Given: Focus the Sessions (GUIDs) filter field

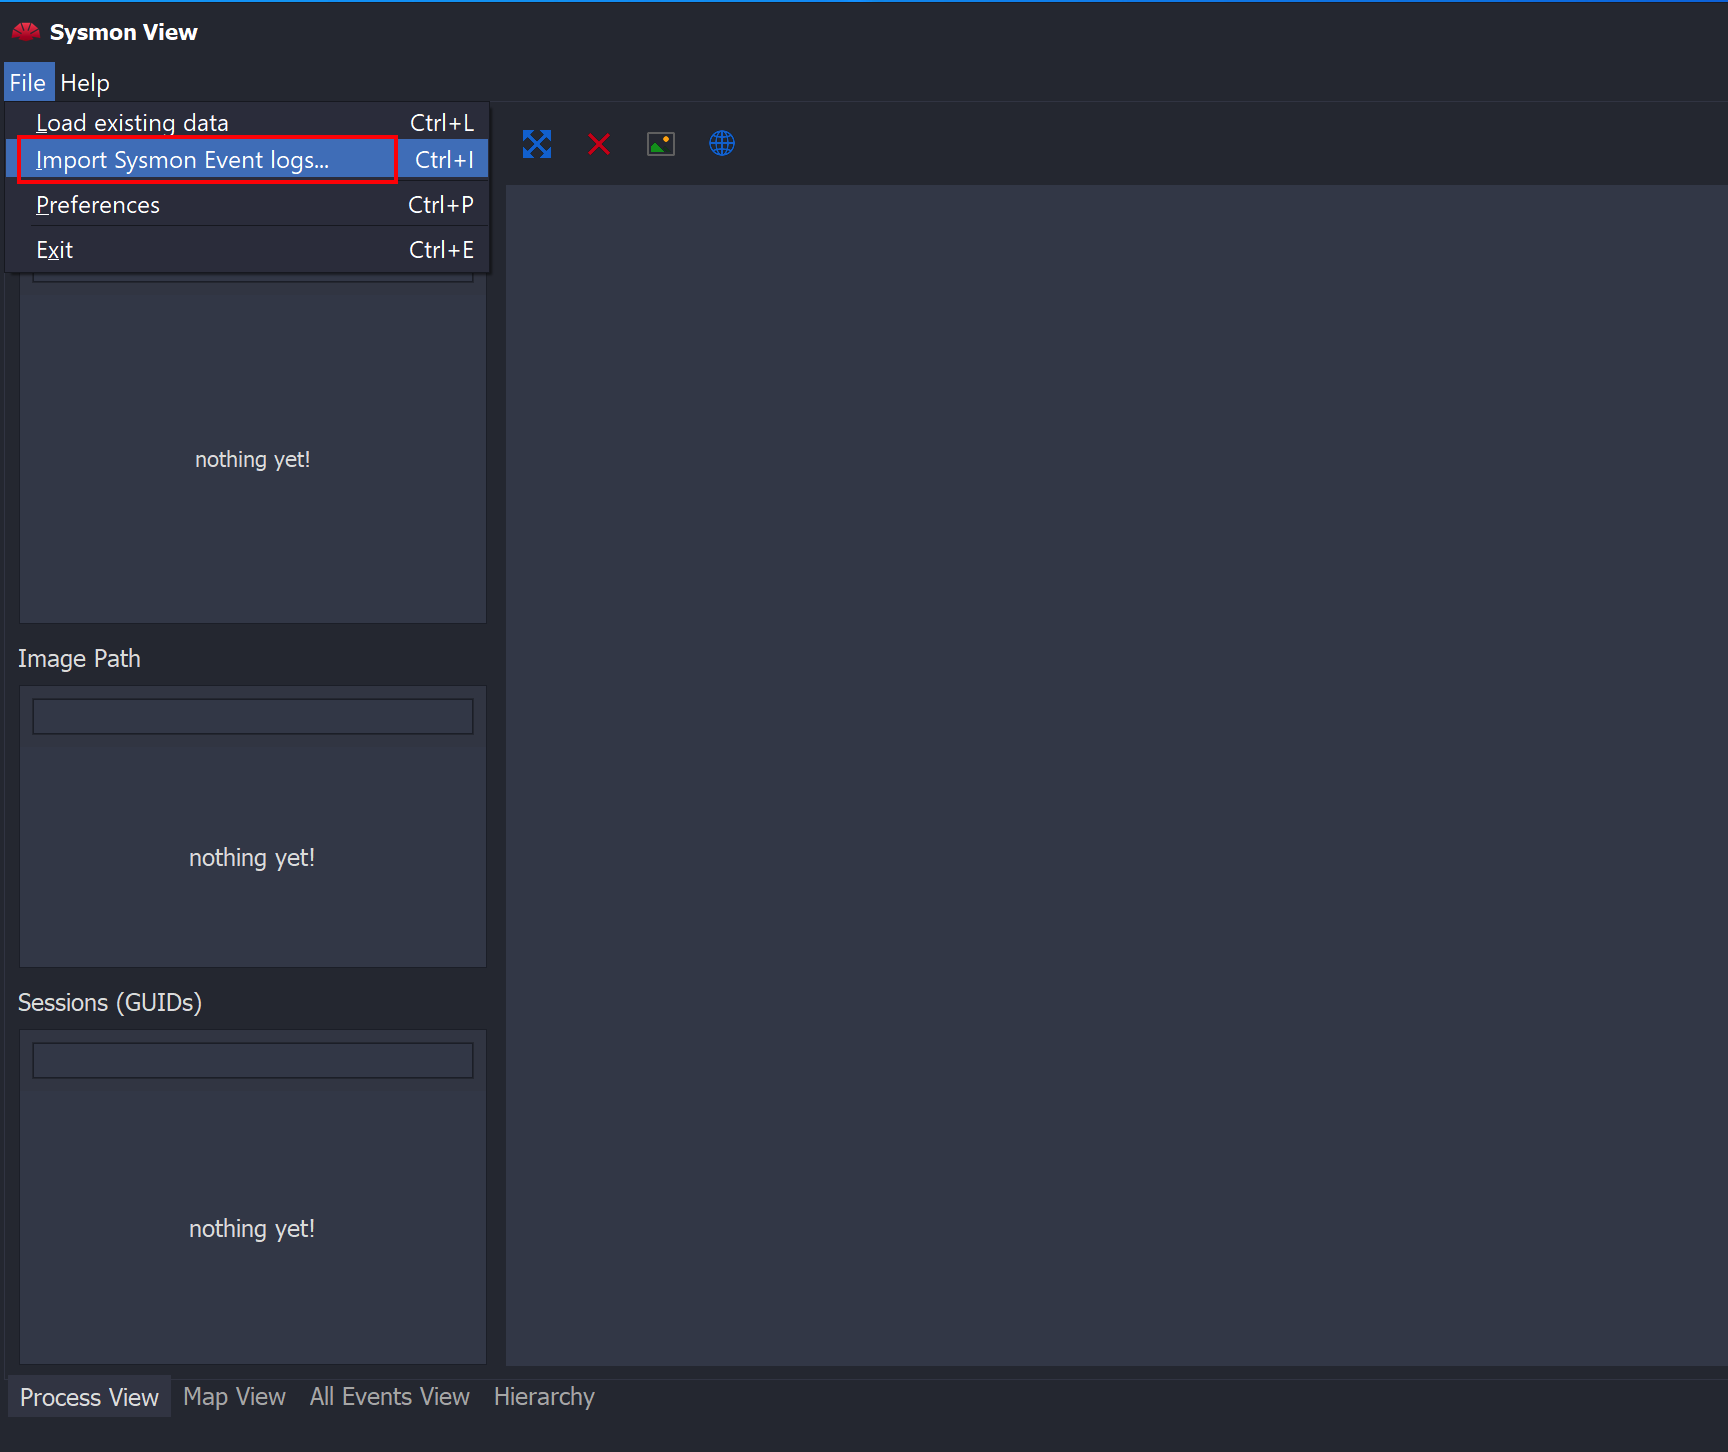Looking at the screenshot, I should [x=253, y=1061].
